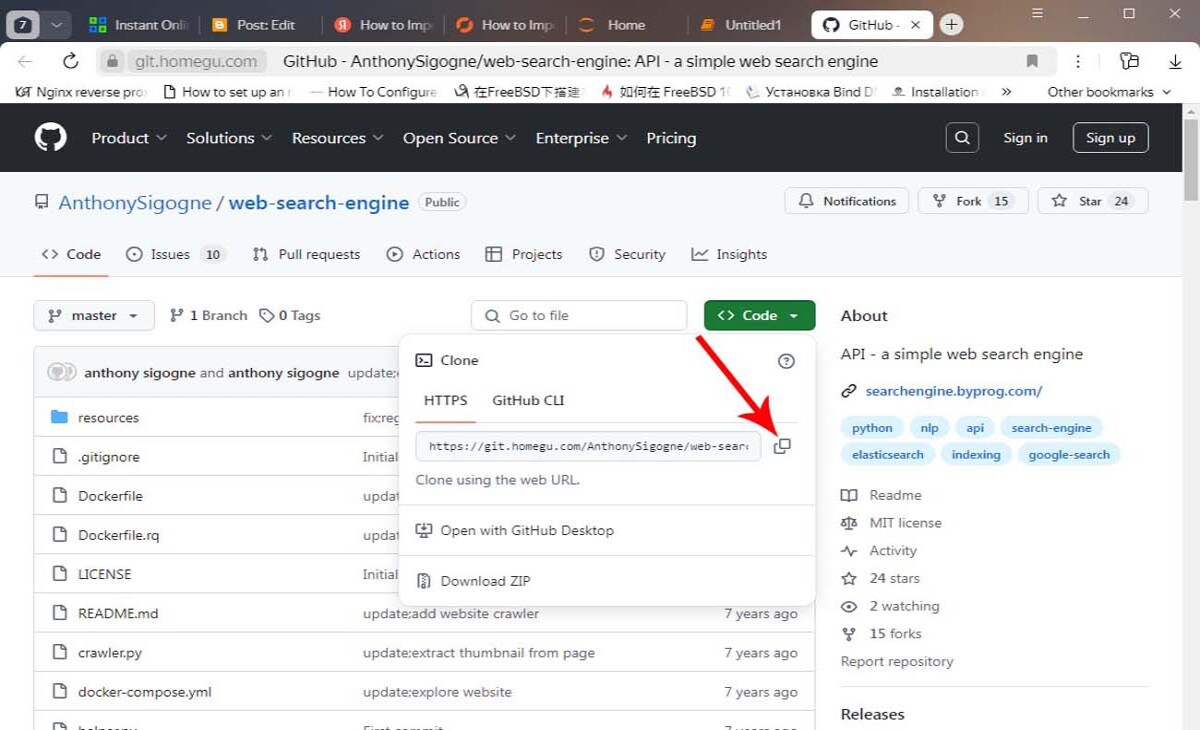Screen dimensions: 1200x730
Task: Open tab group counter showing 7
Action: [23, 25]
